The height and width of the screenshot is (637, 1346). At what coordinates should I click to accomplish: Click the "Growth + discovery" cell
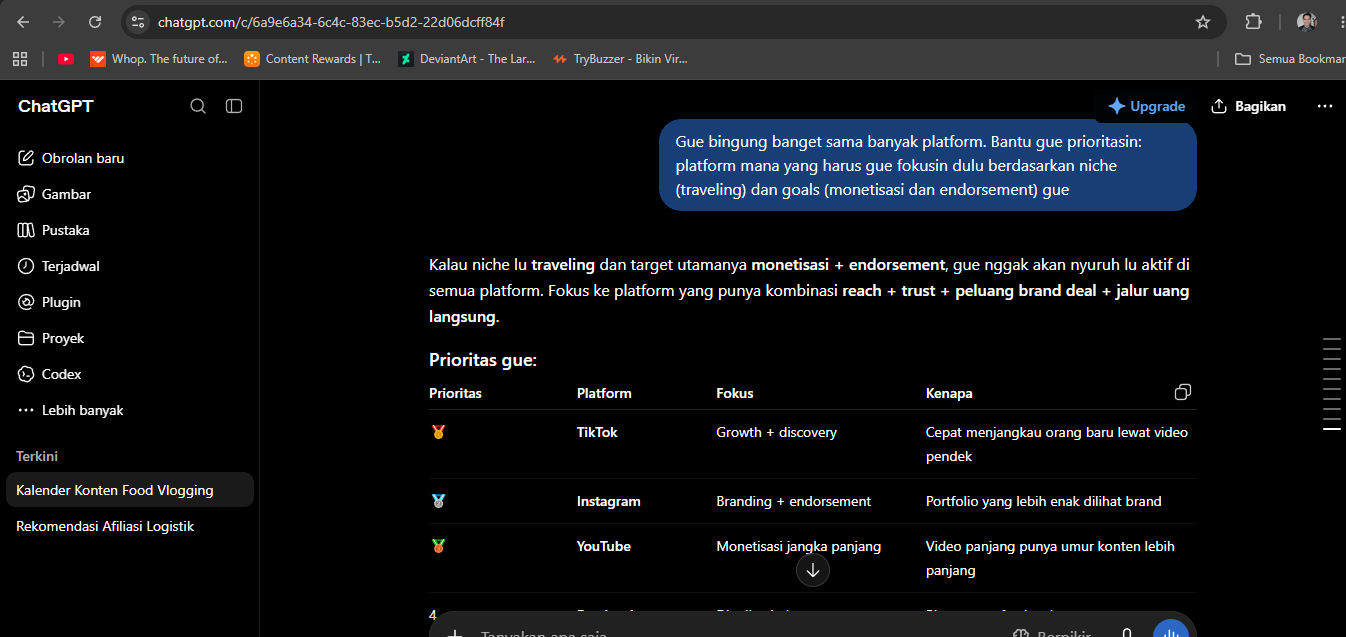(776, 432)
